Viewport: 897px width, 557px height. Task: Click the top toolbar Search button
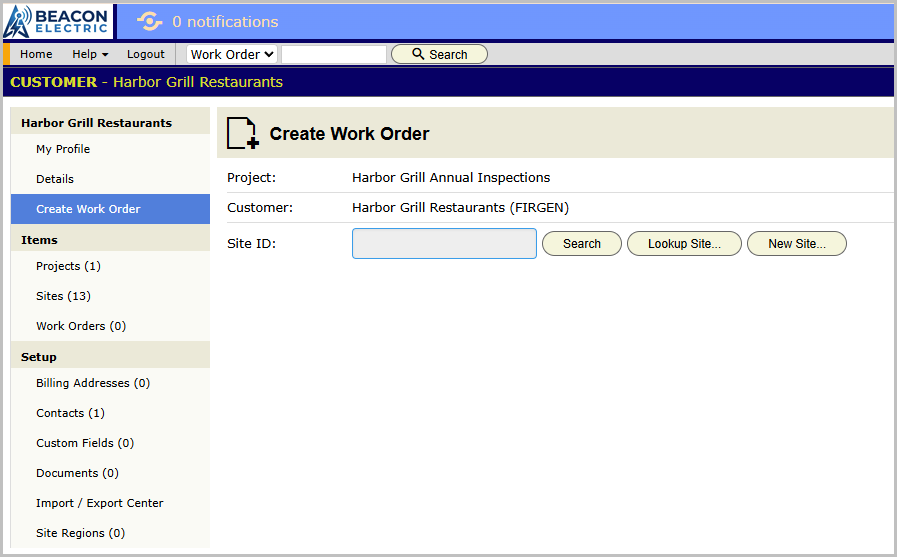click(x=439, y=54)
